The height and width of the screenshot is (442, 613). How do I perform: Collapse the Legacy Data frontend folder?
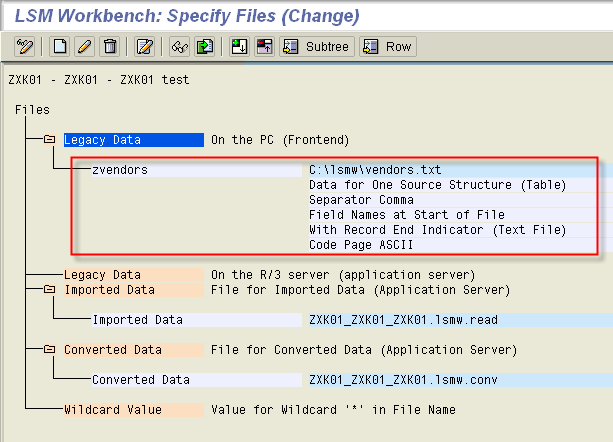click(x=49, y=140)
